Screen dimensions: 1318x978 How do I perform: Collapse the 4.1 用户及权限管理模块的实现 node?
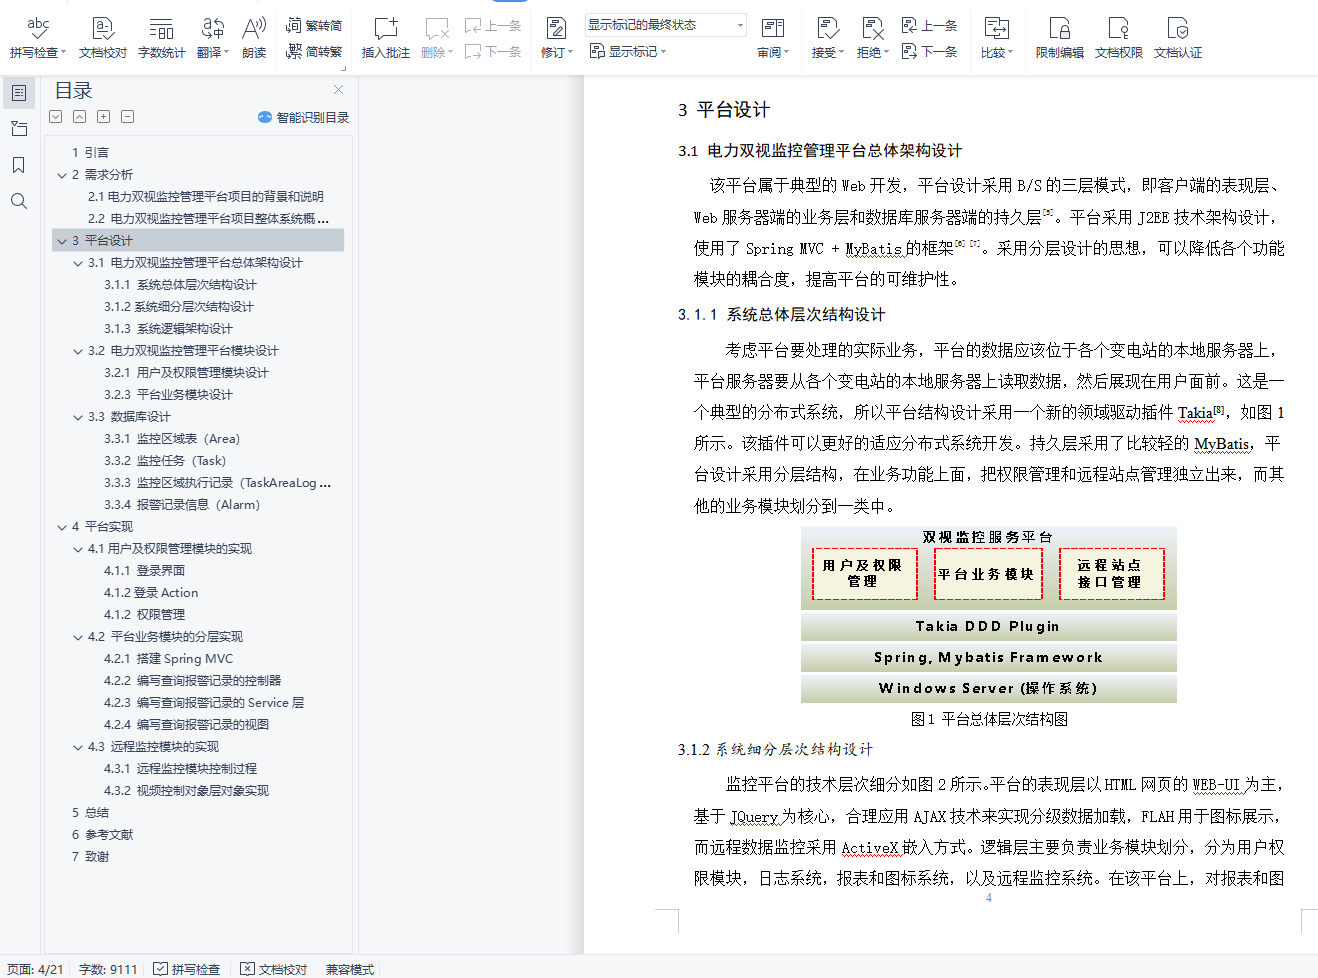point(78,549)
